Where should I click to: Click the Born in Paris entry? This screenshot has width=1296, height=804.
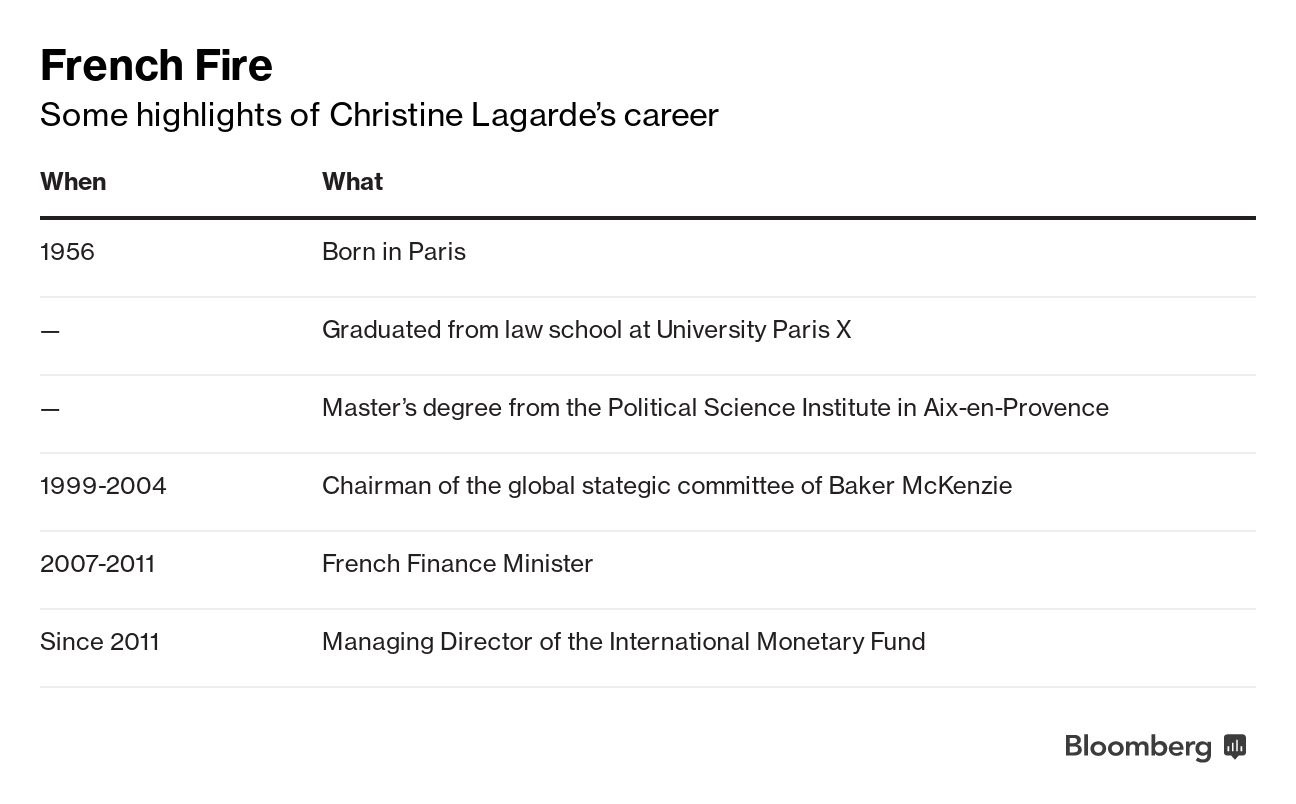point(394,252)
